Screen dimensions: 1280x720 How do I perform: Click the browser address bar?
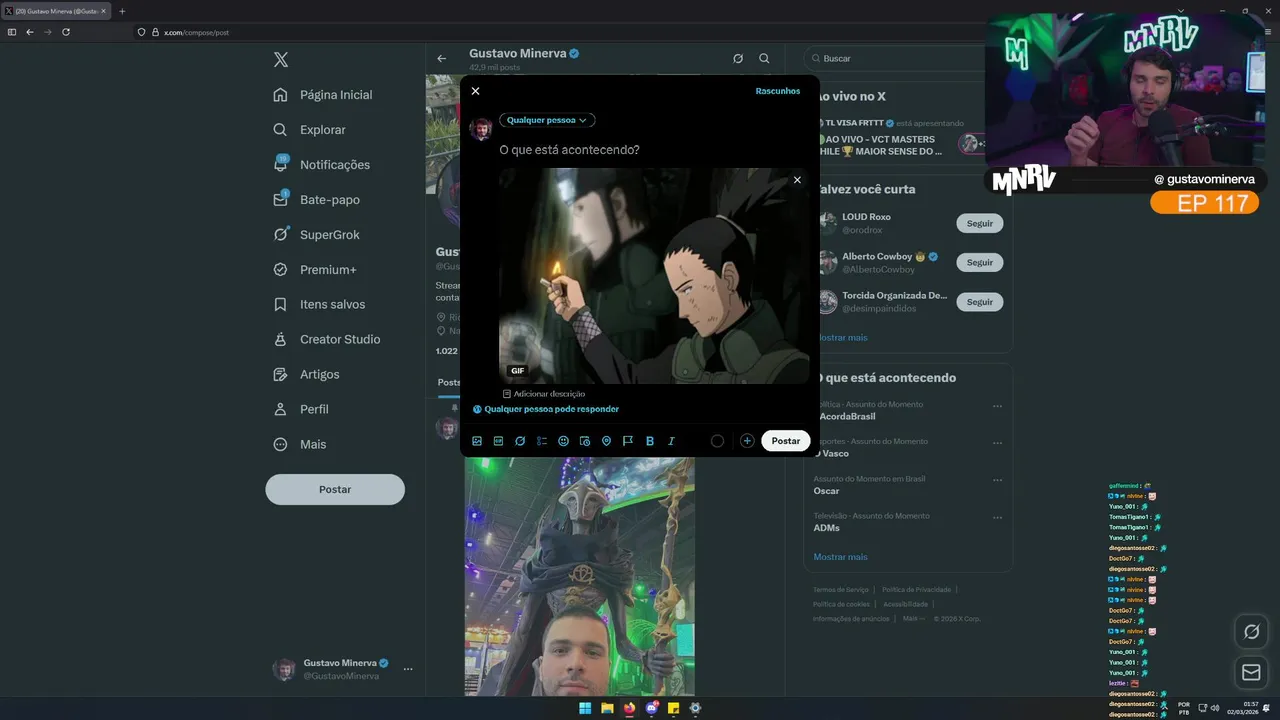(560, 32)
